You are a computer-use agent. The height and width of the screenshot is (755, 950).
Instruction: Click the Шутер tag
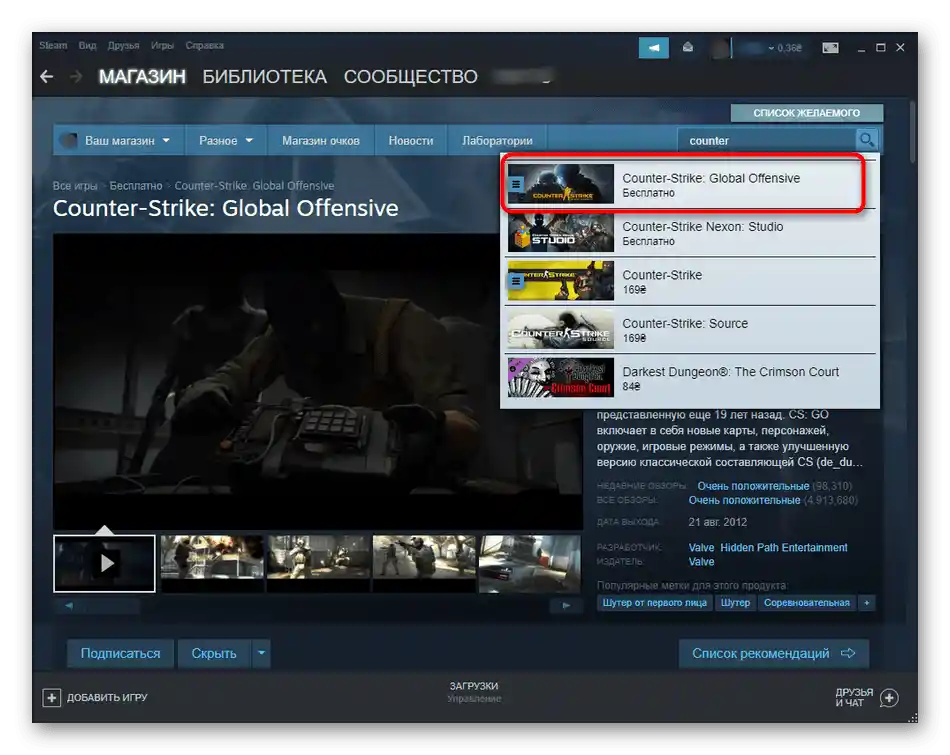tap(735, 603)
